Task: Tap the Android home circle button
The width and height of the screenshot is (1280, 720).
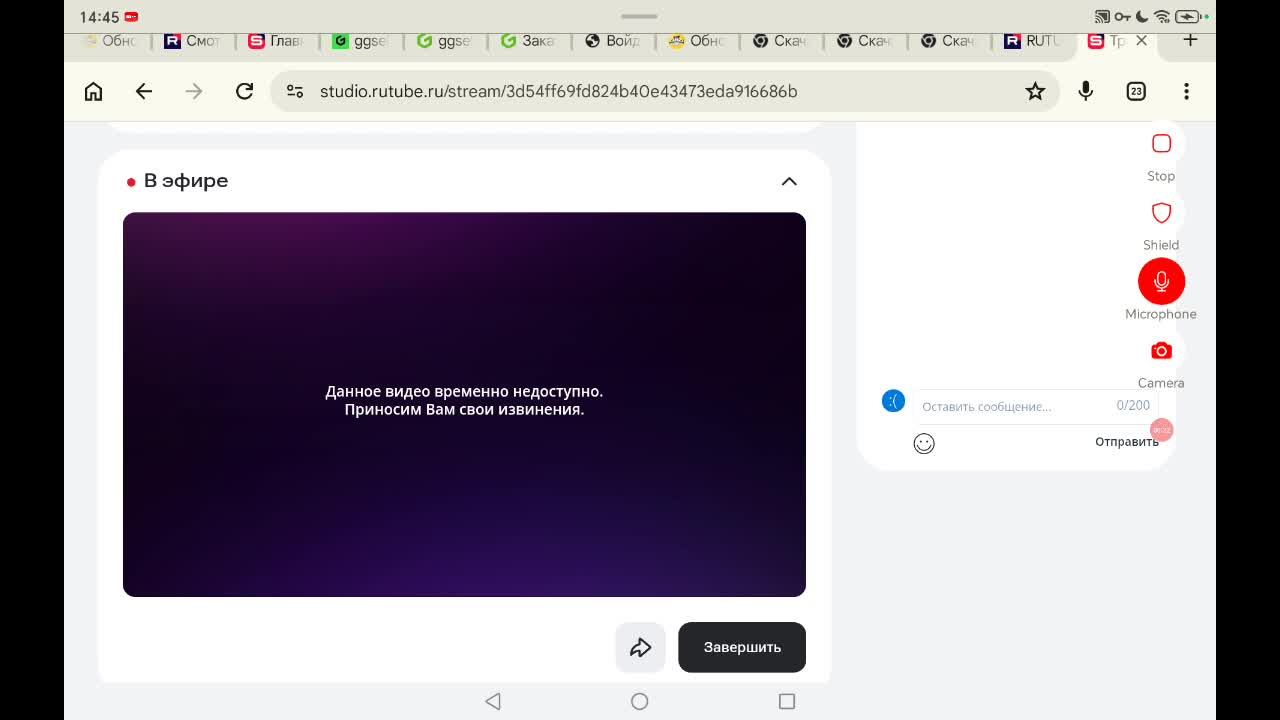Action: tap(640, 701)
